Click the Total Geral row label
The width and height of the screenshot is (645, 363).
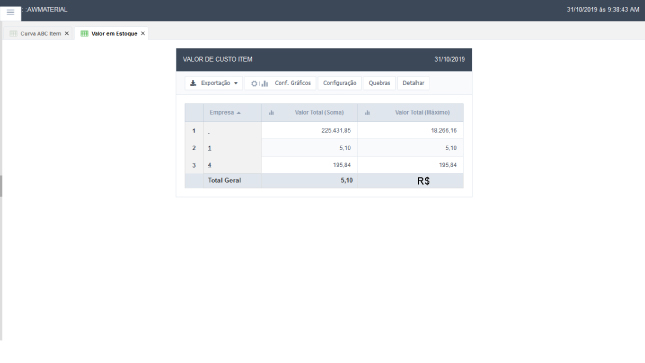224,180
